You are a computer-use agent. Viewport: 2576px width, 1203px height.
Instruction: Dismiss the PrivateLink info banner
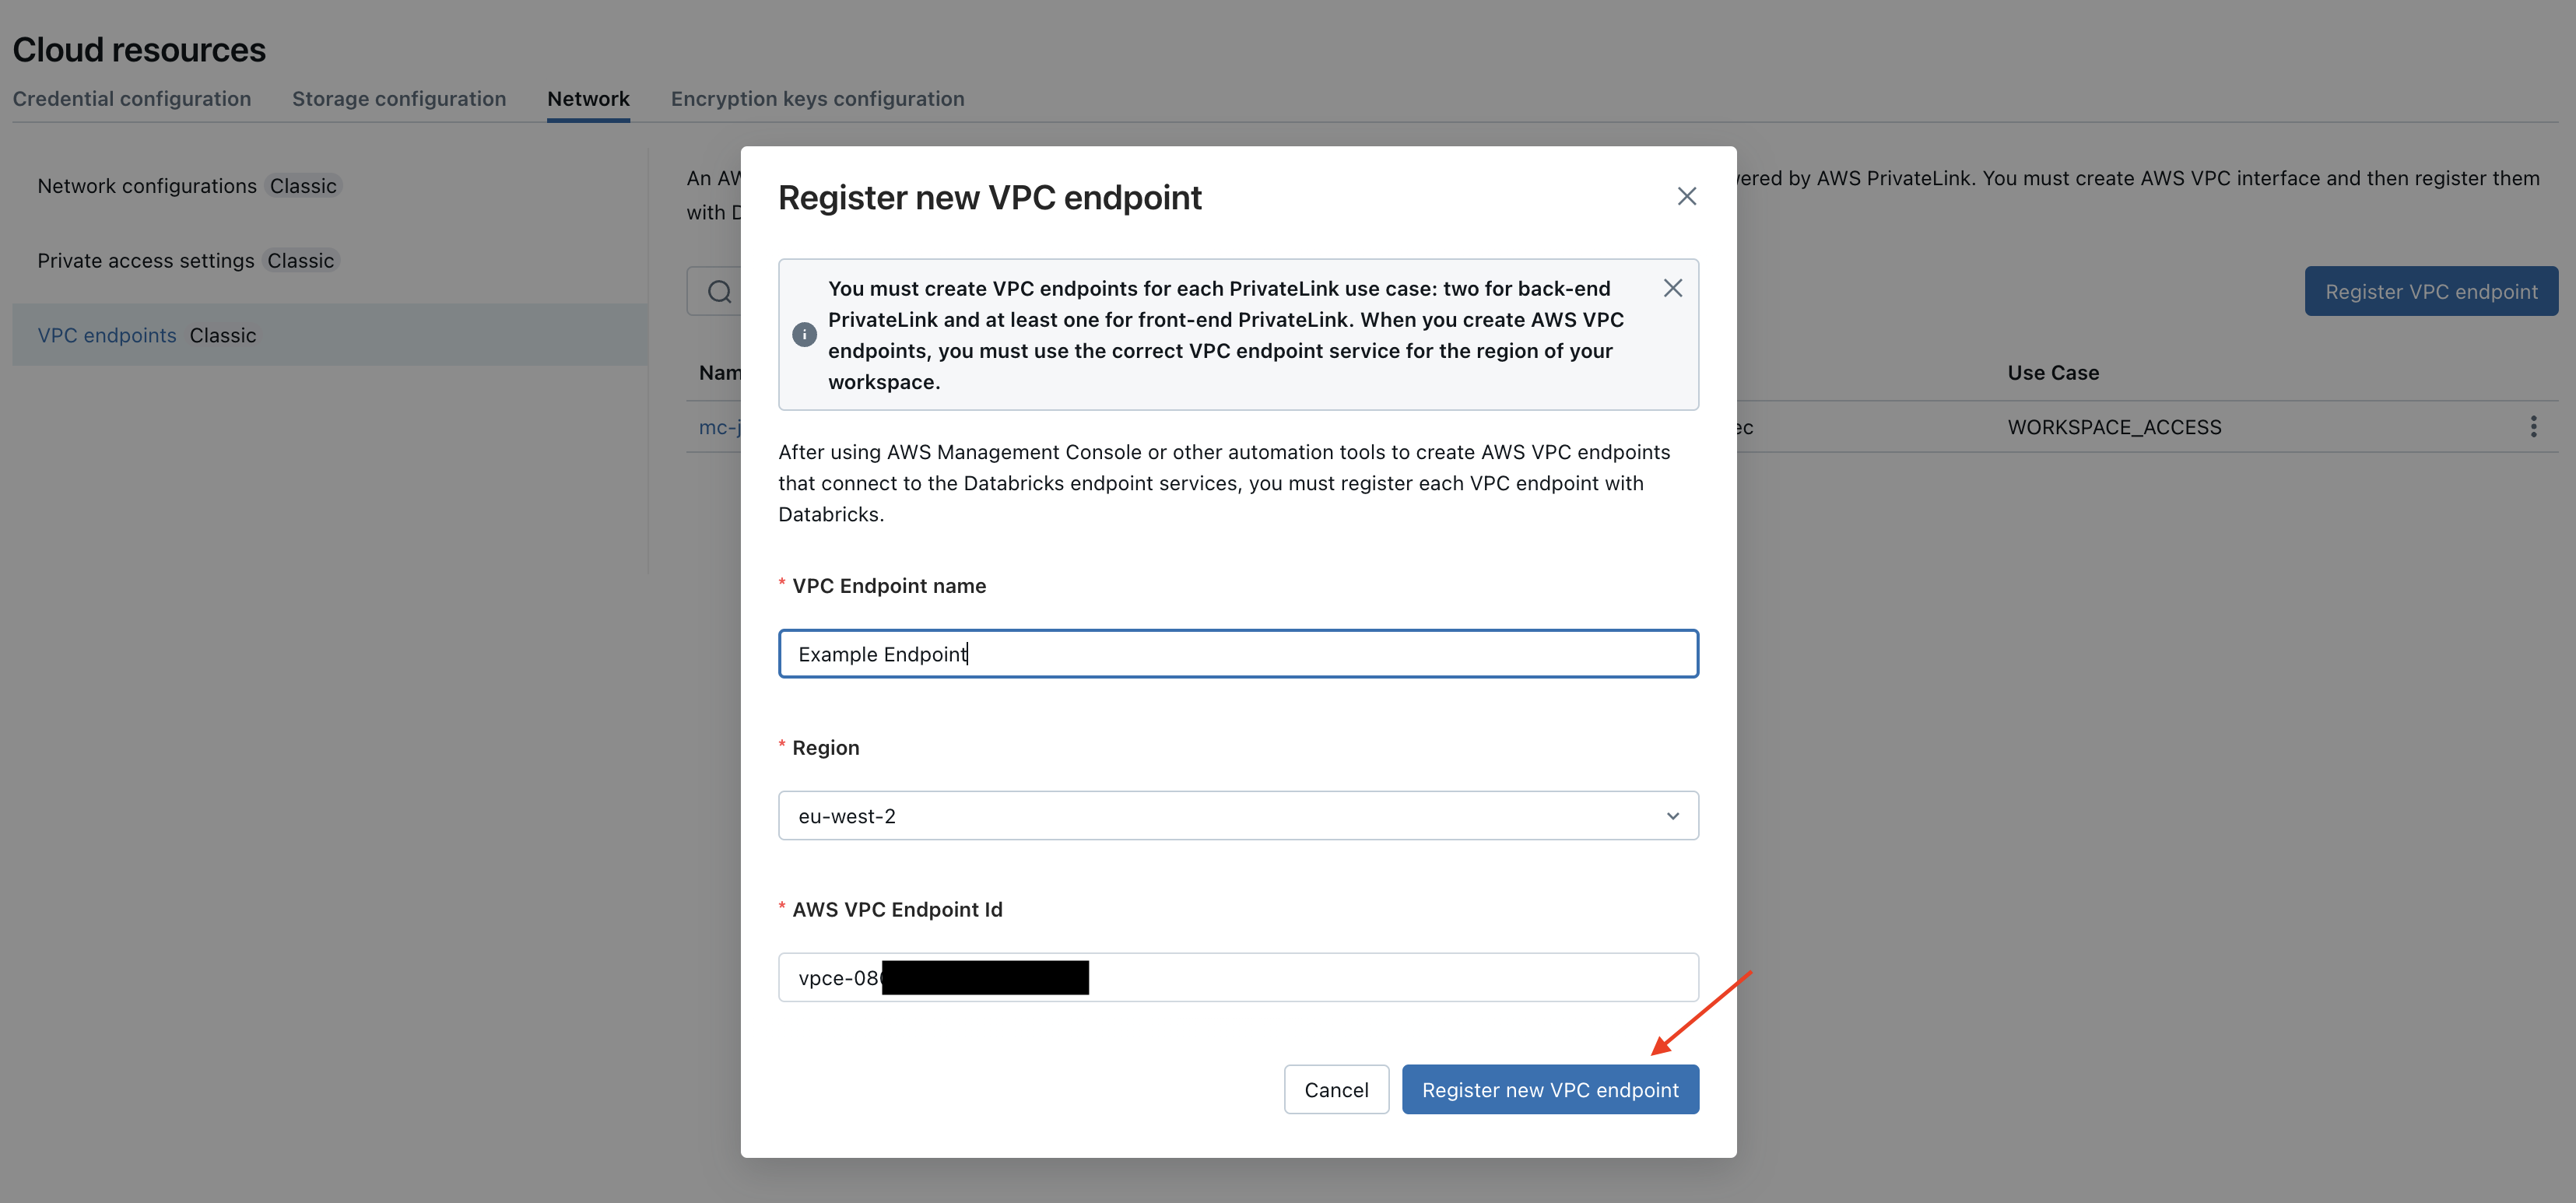[1672, 288]
